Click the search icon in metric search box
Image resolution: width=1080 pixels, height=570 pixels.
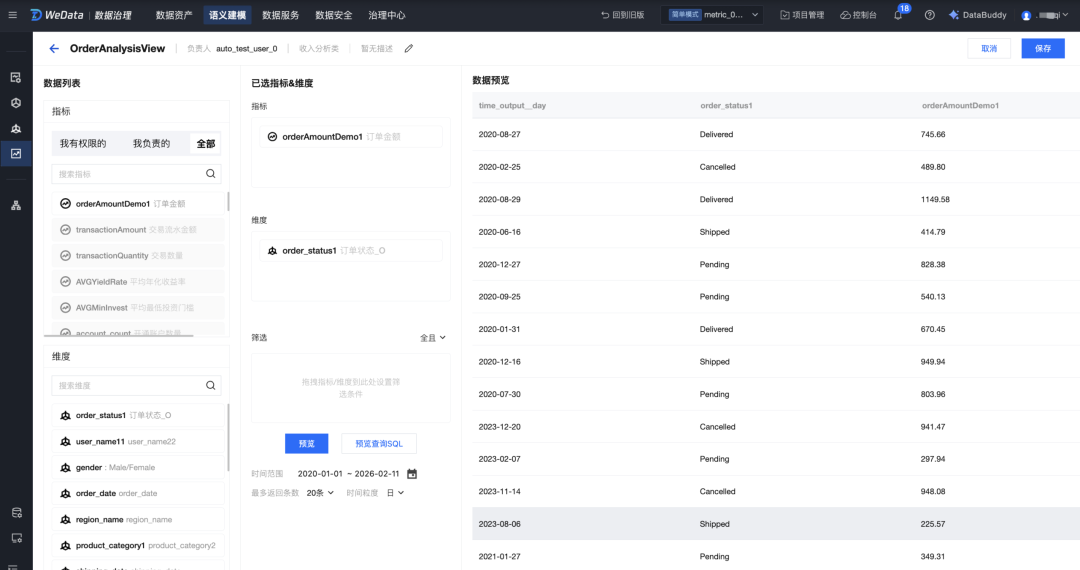[211, 174]
